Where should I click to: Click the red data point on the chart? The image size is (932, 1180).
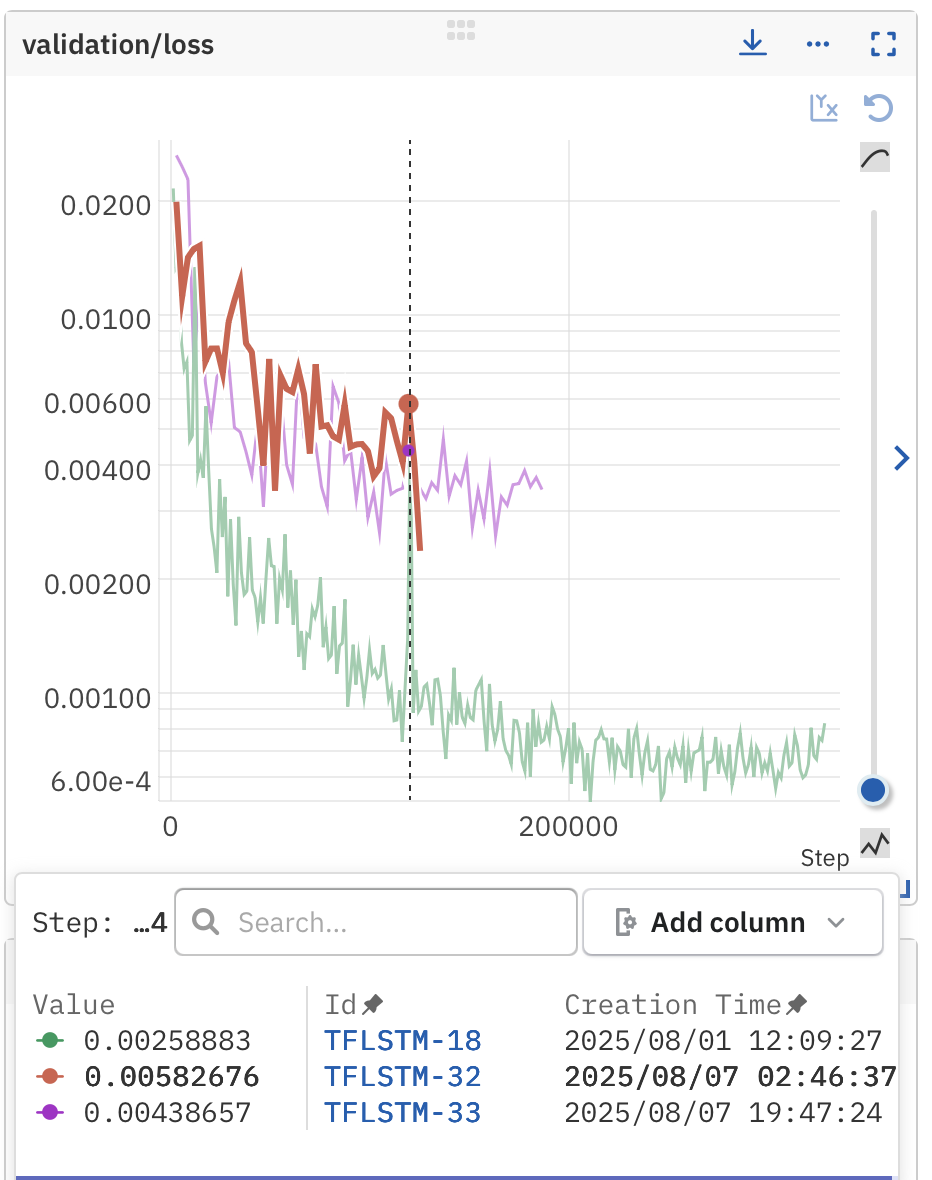408,404
